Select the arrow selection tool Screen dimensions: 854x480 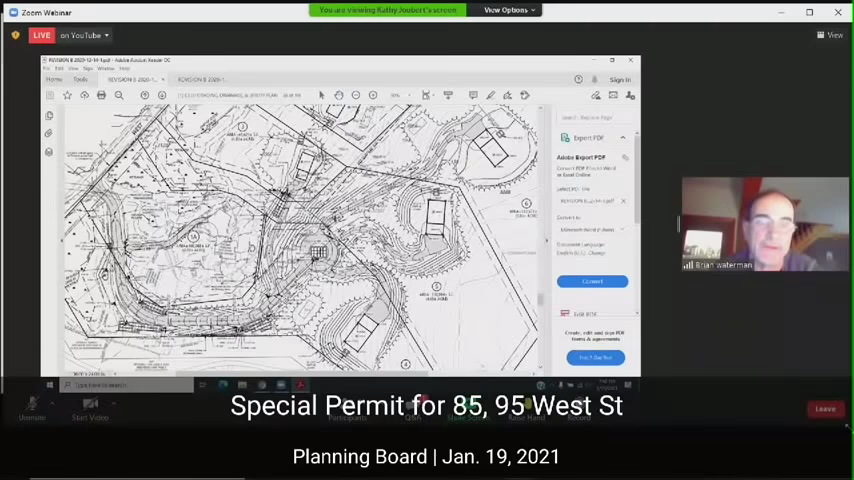(321, 95)
